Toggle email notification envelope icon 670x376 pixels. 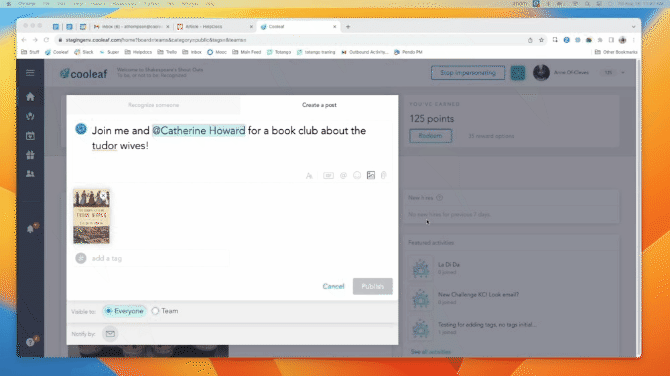[x=110, y=334]
